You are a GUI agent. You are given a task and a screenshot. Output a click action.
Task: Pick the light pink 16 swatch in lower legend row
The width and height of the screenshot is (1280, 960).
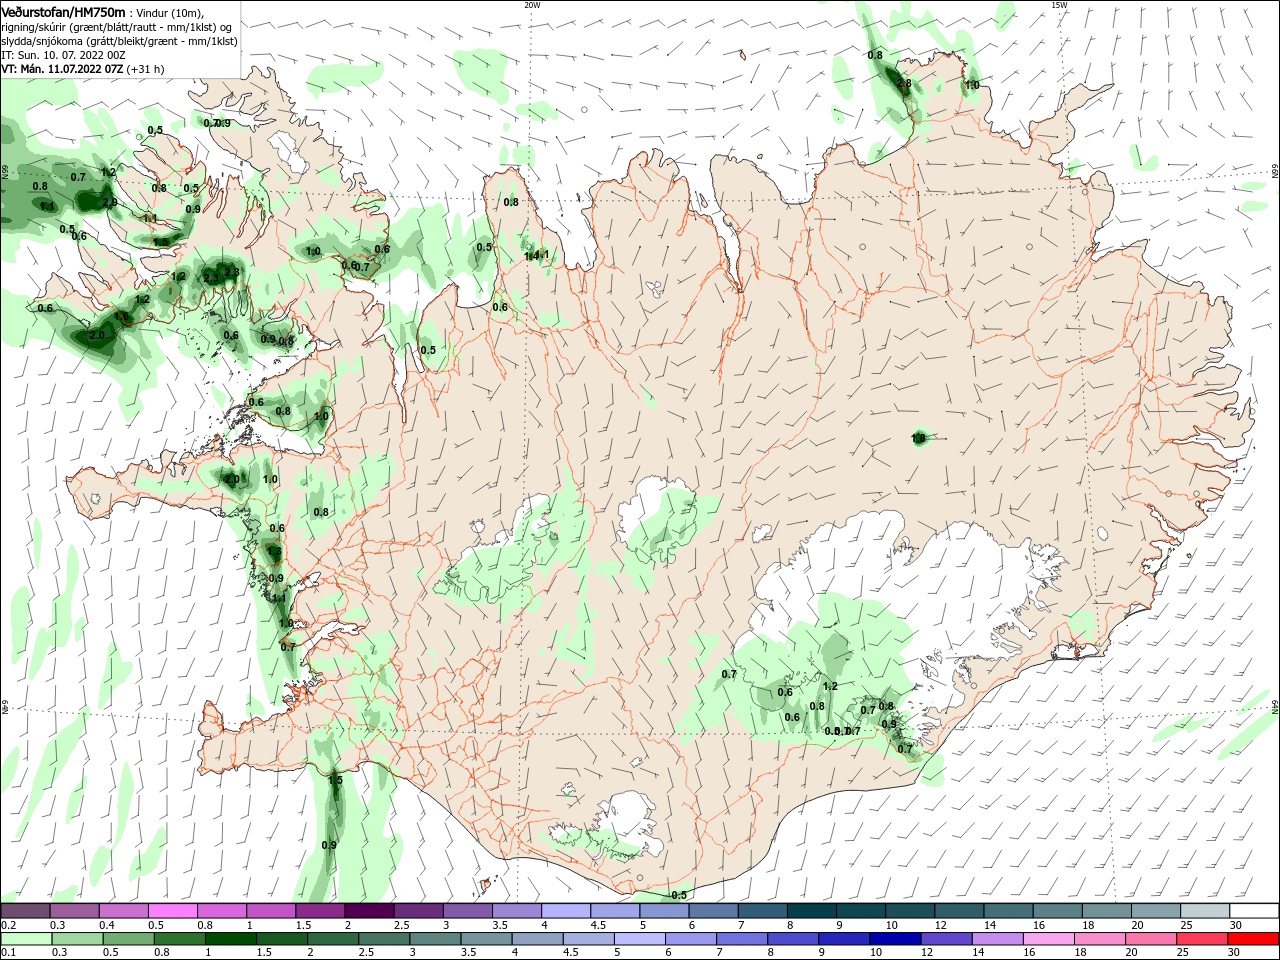pos(1049,939)
